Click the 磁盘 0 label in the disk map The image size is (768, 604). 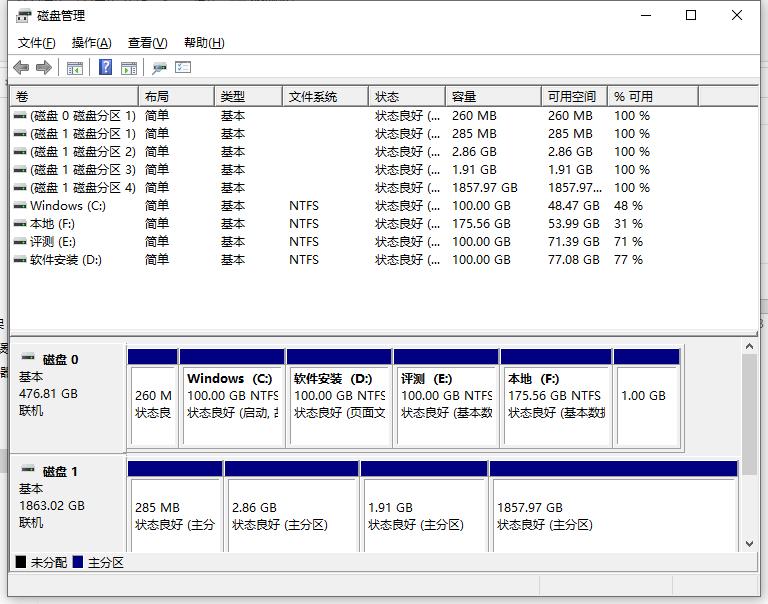[60, 360]
